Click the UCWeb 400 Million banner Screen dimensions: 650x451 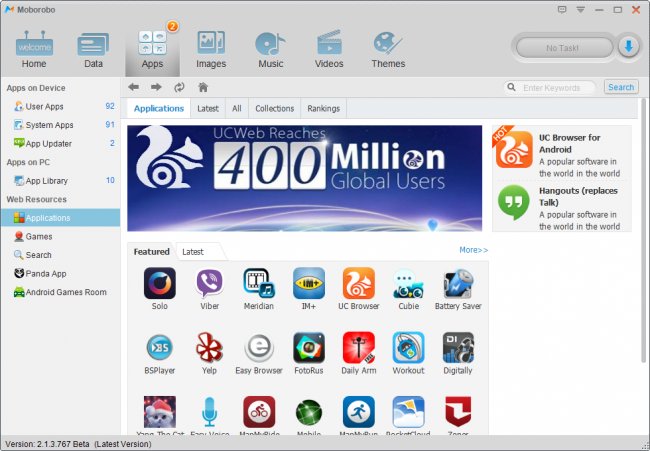[305, 178]
